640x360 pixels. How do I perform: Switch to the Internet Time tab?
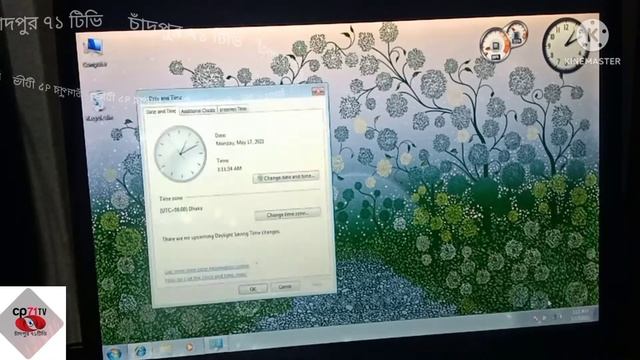(233, 109)
